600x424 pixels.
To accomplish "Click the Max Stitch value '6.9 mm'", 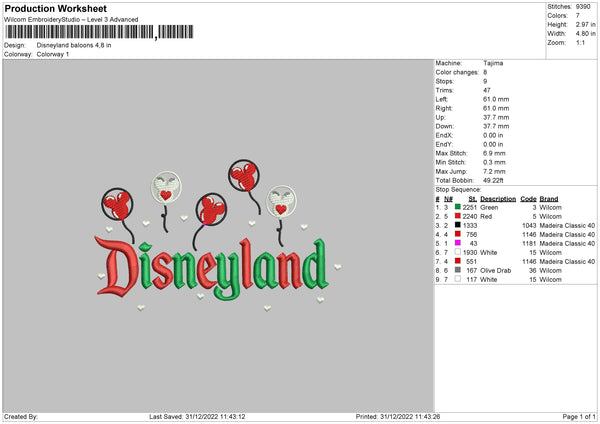I will (494, 153).
